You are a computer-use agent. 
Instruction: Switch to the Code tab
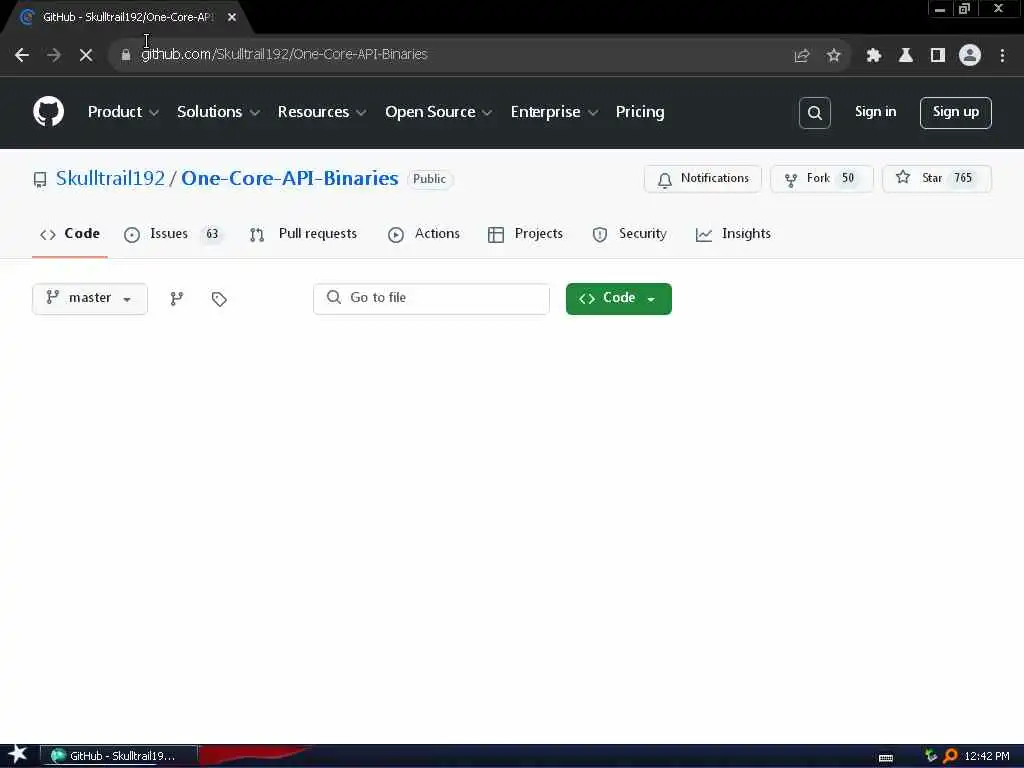[x=70, y=234]
